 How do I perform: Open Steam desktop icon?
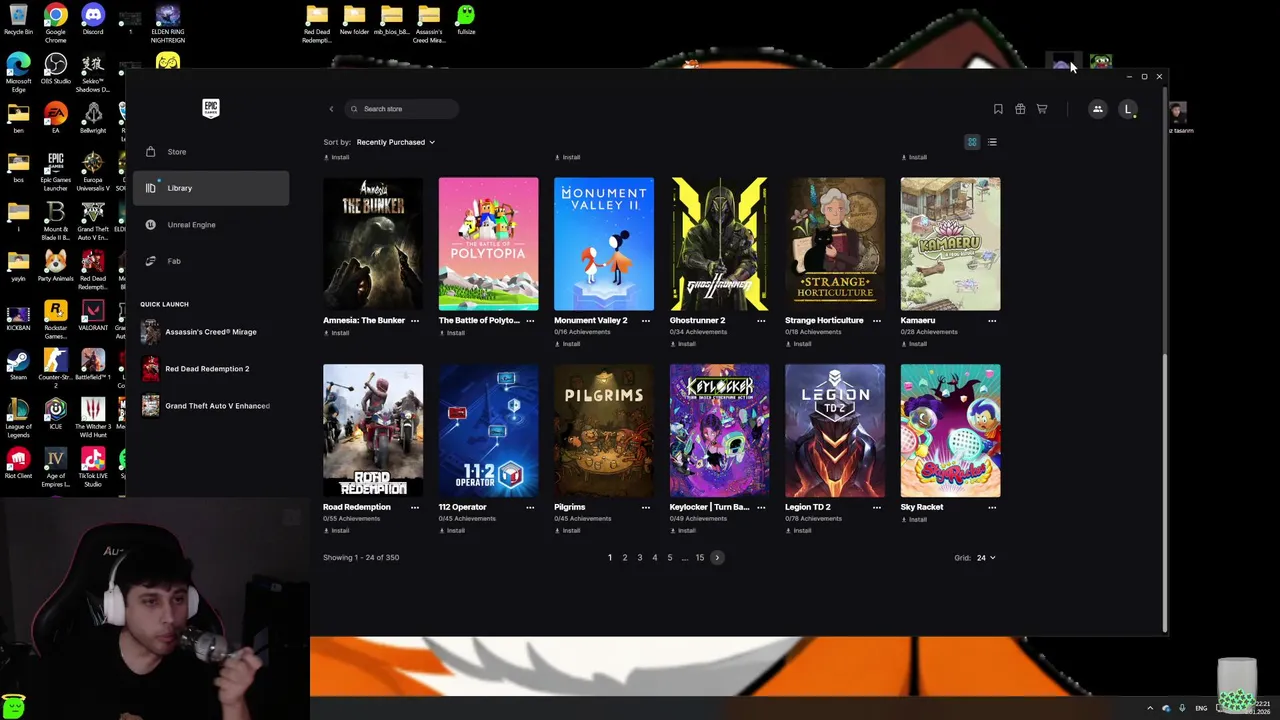click(x=18, y=366)
